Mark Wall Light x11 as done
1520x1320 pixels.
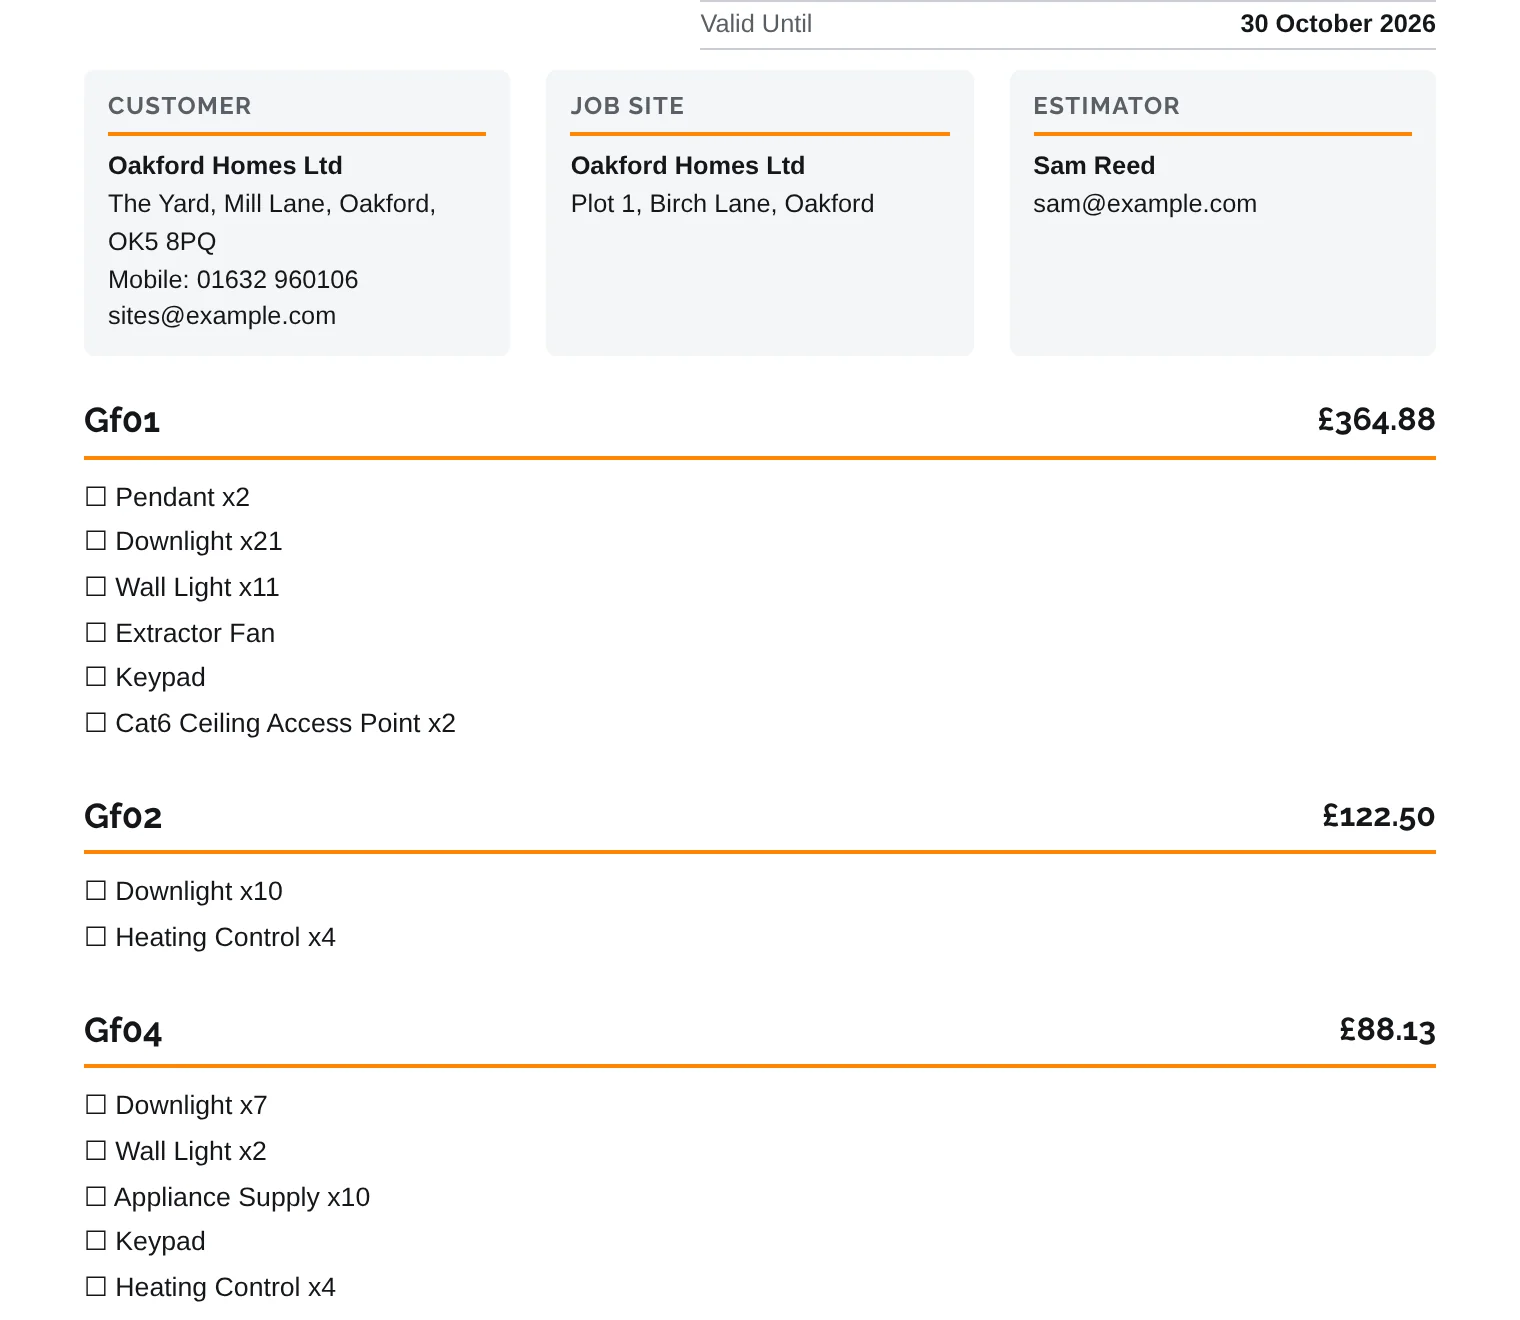(96, 587)
